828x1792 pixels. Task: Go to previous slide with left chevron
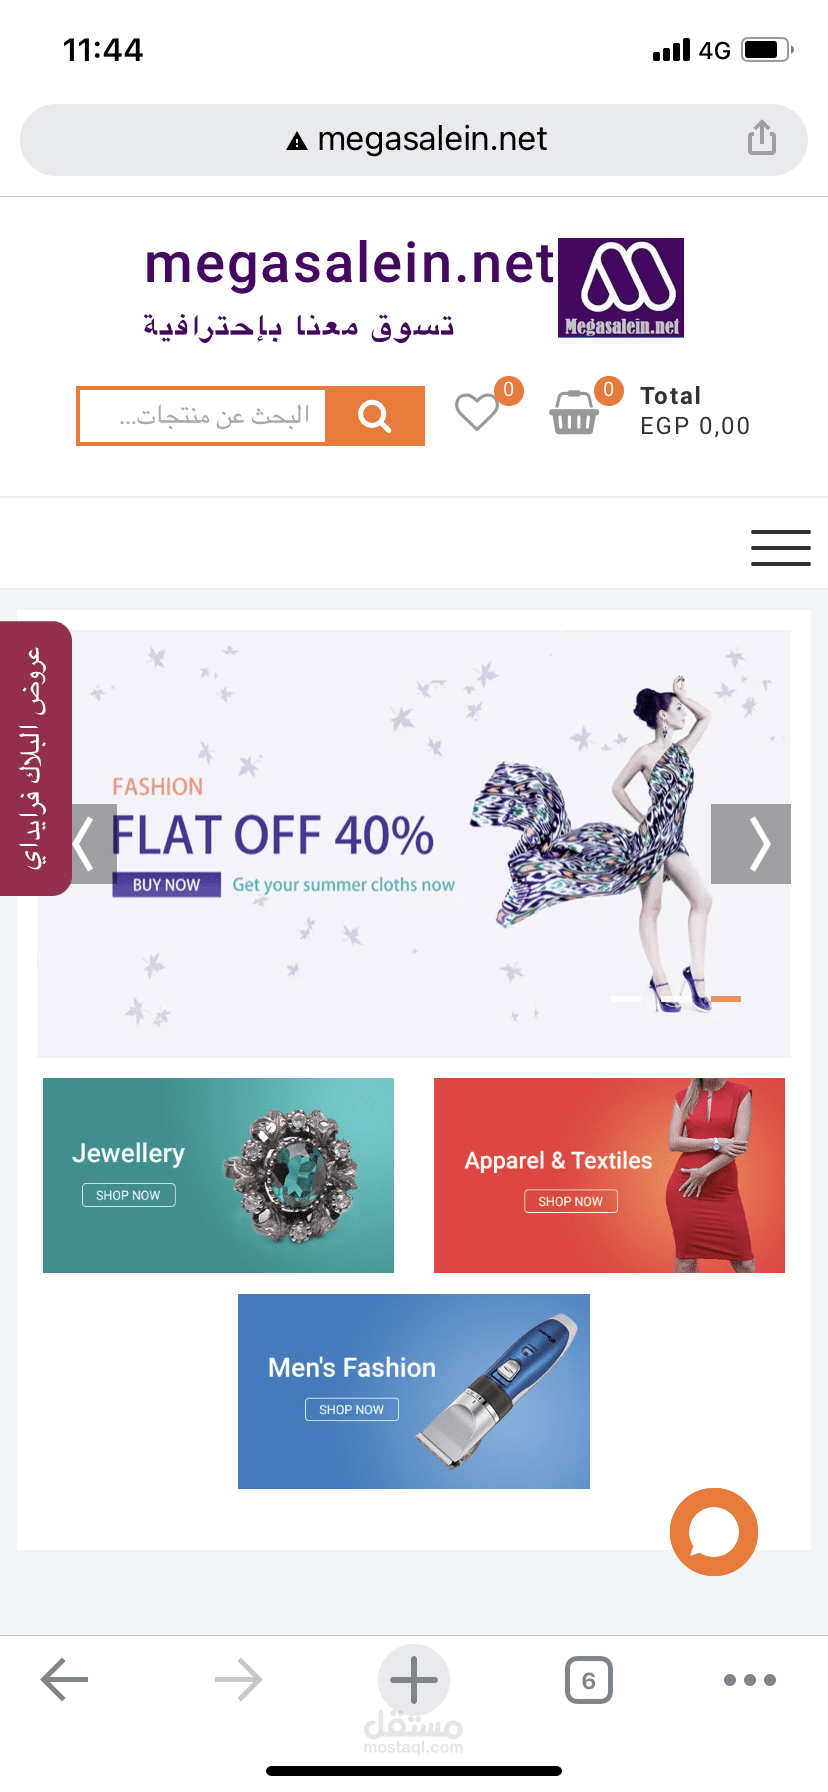(93, 844)
